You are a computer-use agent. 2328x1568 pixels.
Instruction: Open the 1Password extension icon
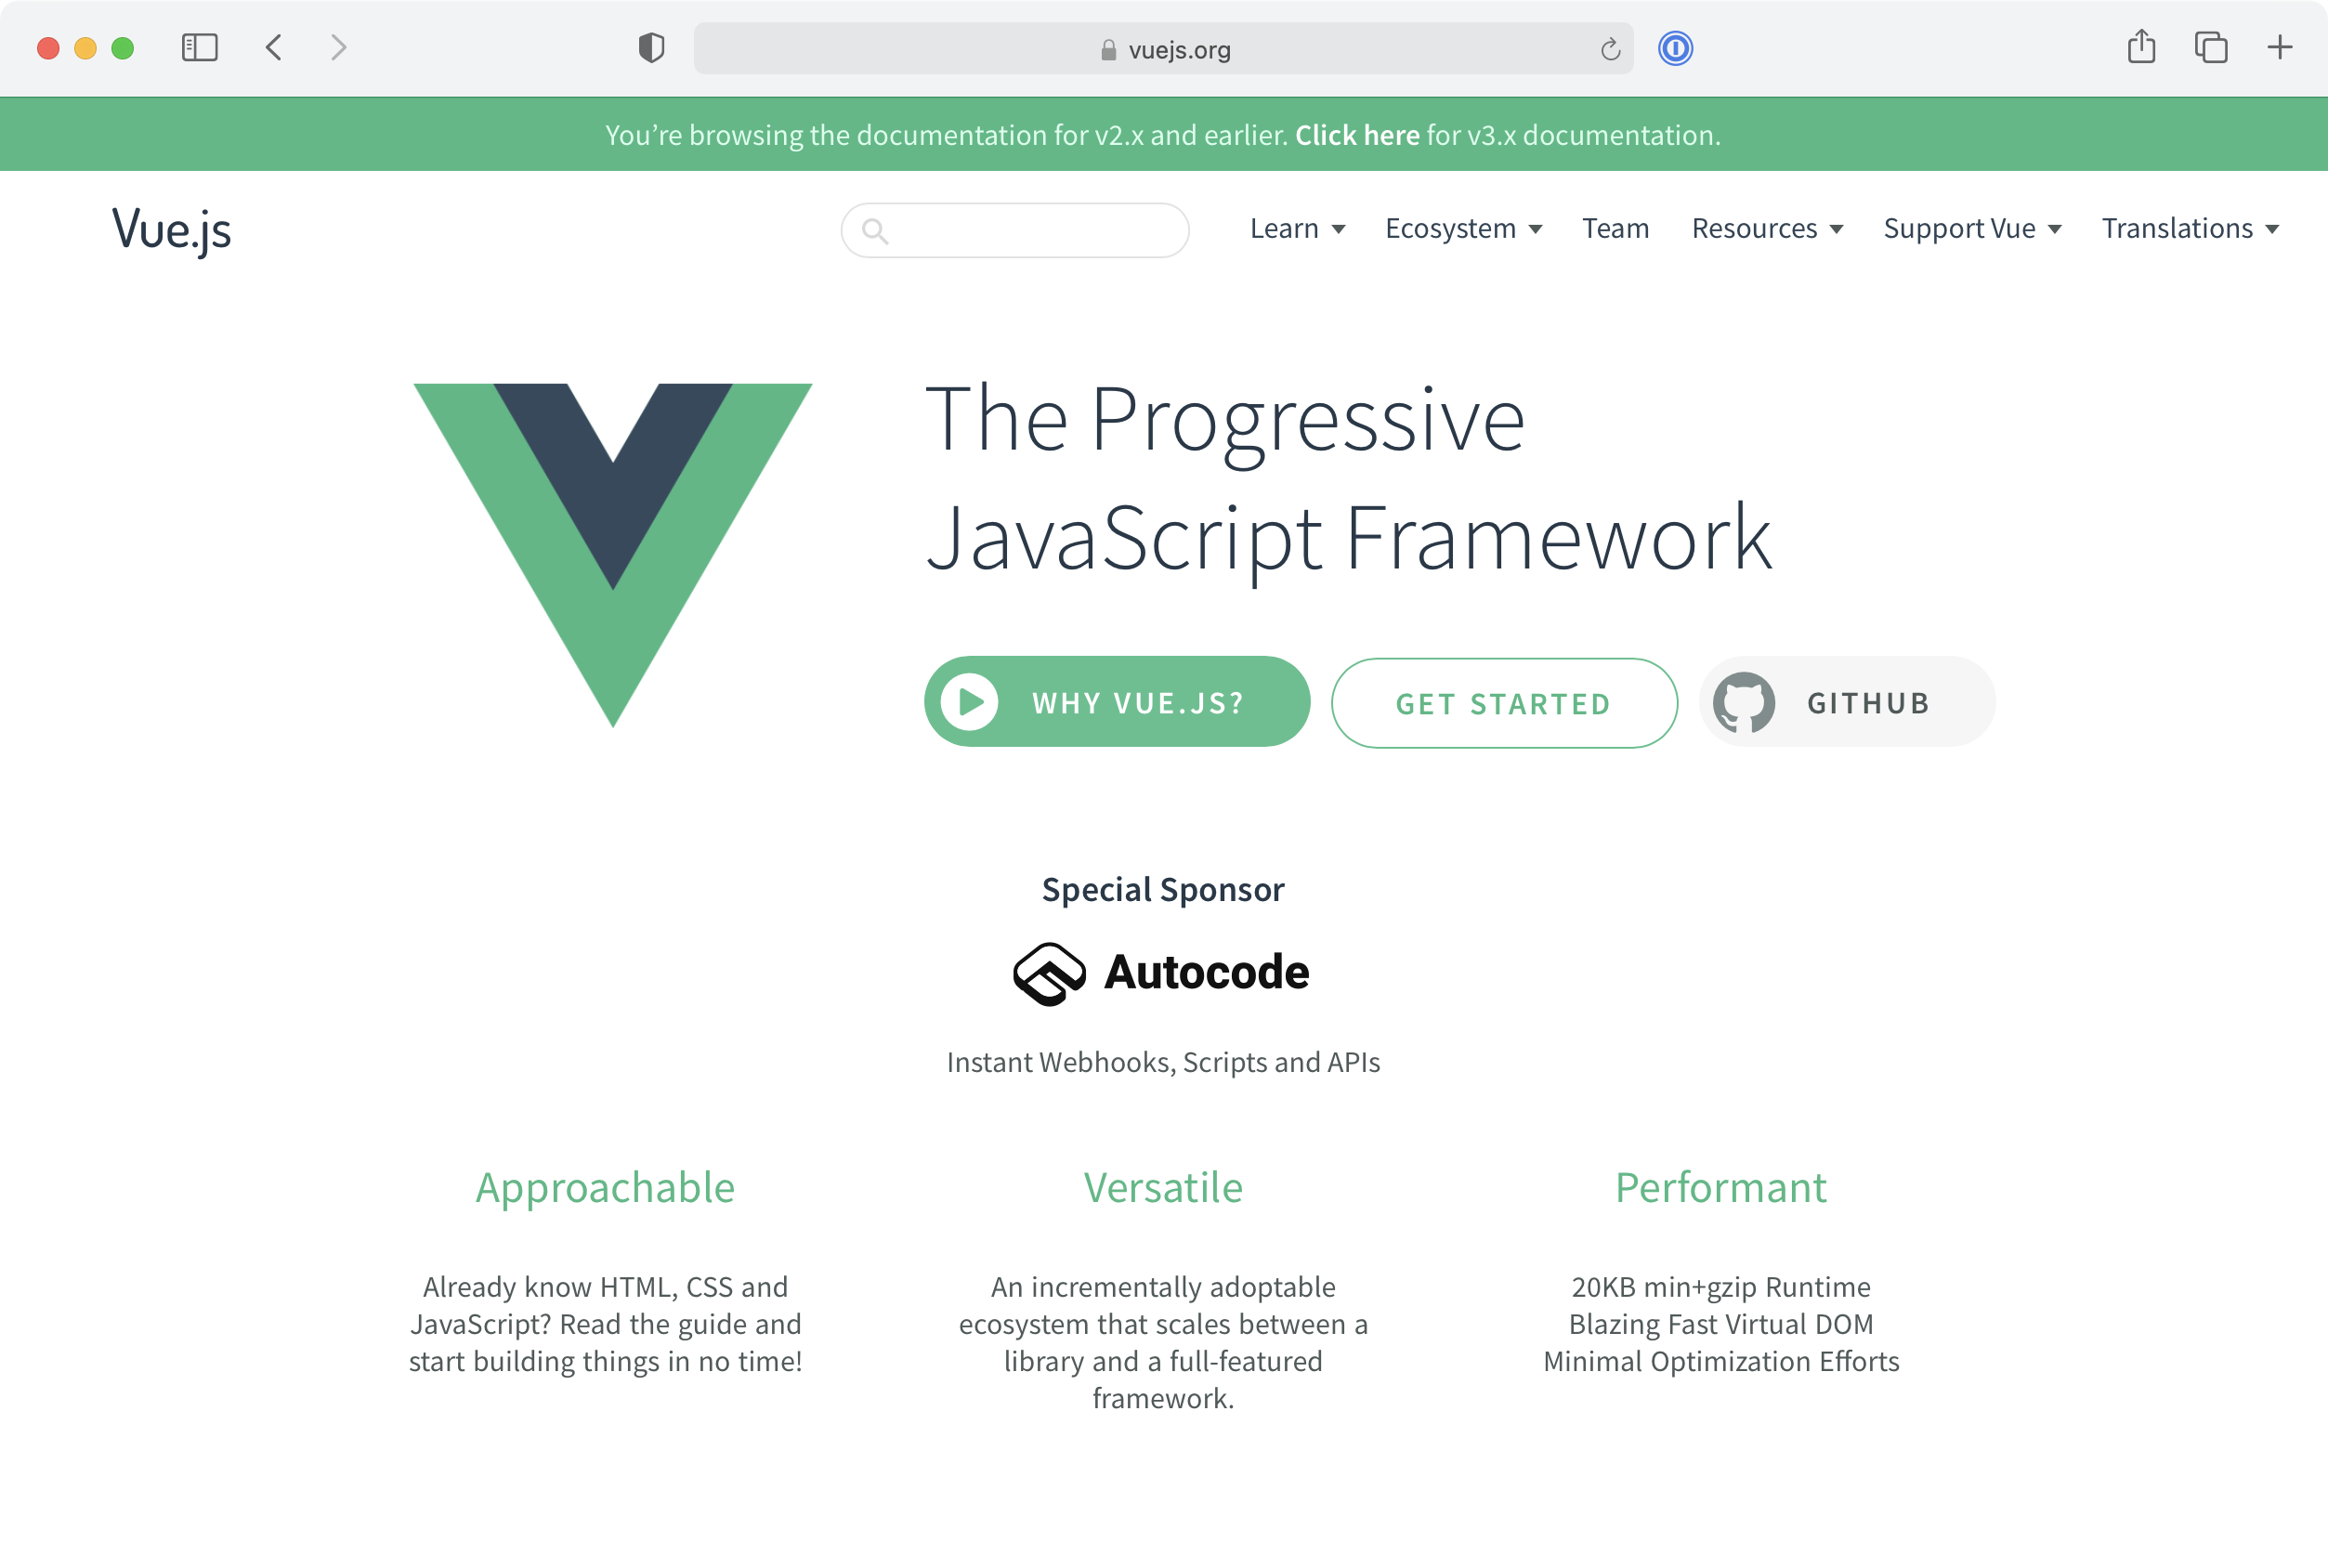click(1675, 48)
